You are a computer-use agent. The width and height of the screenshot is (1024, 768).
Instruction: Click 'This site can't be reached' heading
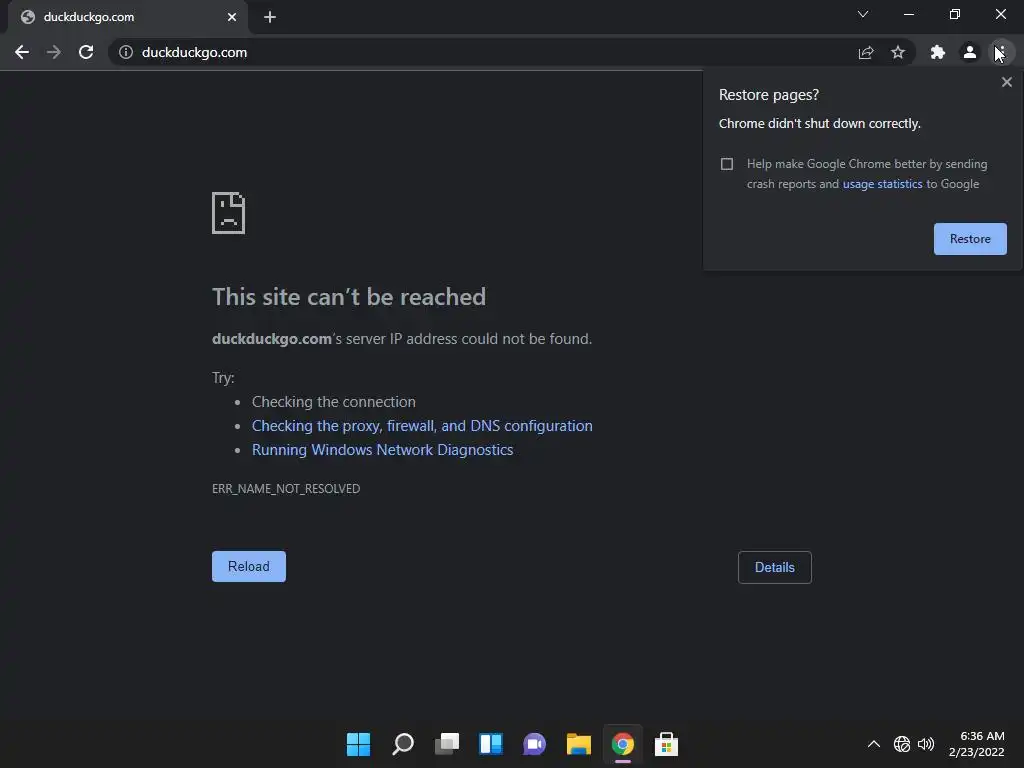[x=349, y=297]
